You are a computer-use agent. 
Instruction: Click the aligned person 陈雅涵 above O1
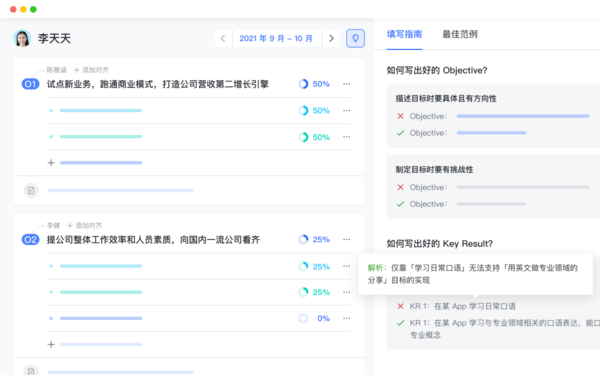(x=57, y=70)
